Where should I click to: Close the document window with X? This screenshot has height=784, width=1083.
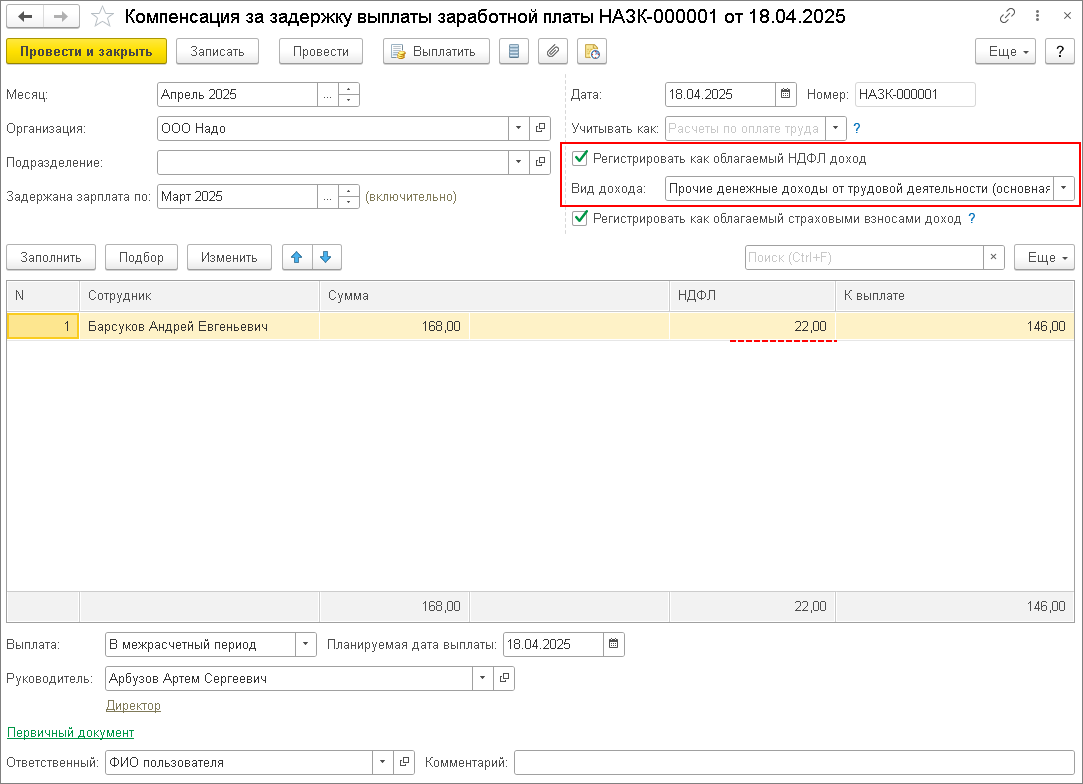[1067, 15]
